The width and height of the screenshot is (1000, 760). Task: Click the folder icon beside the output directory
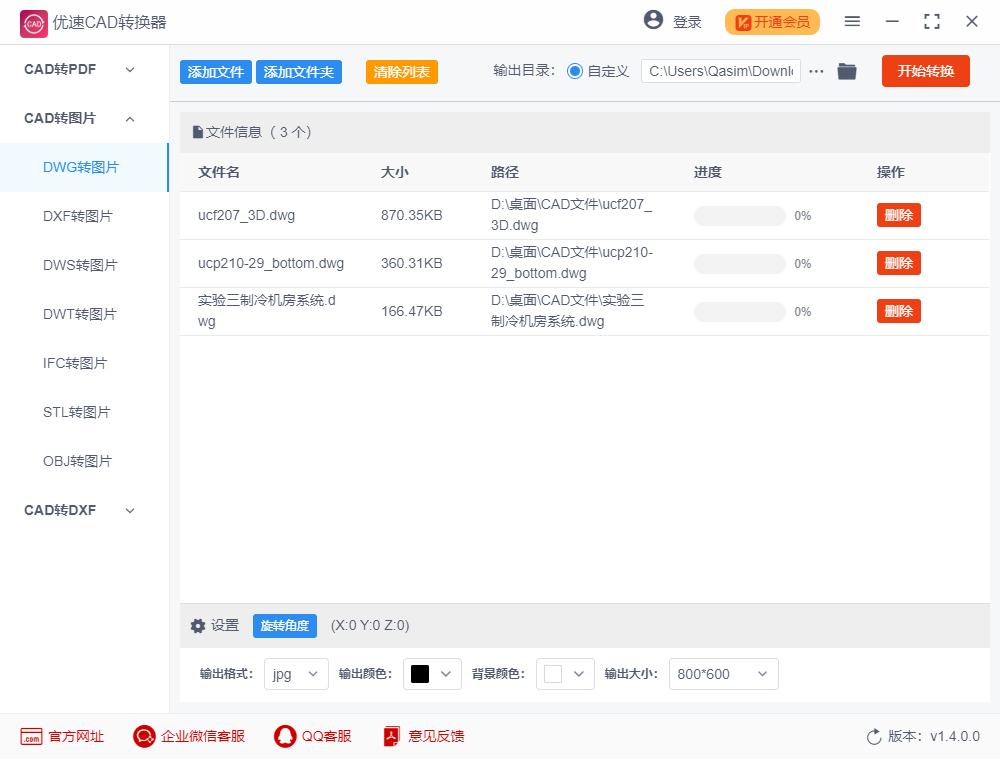tap(847, 71)
